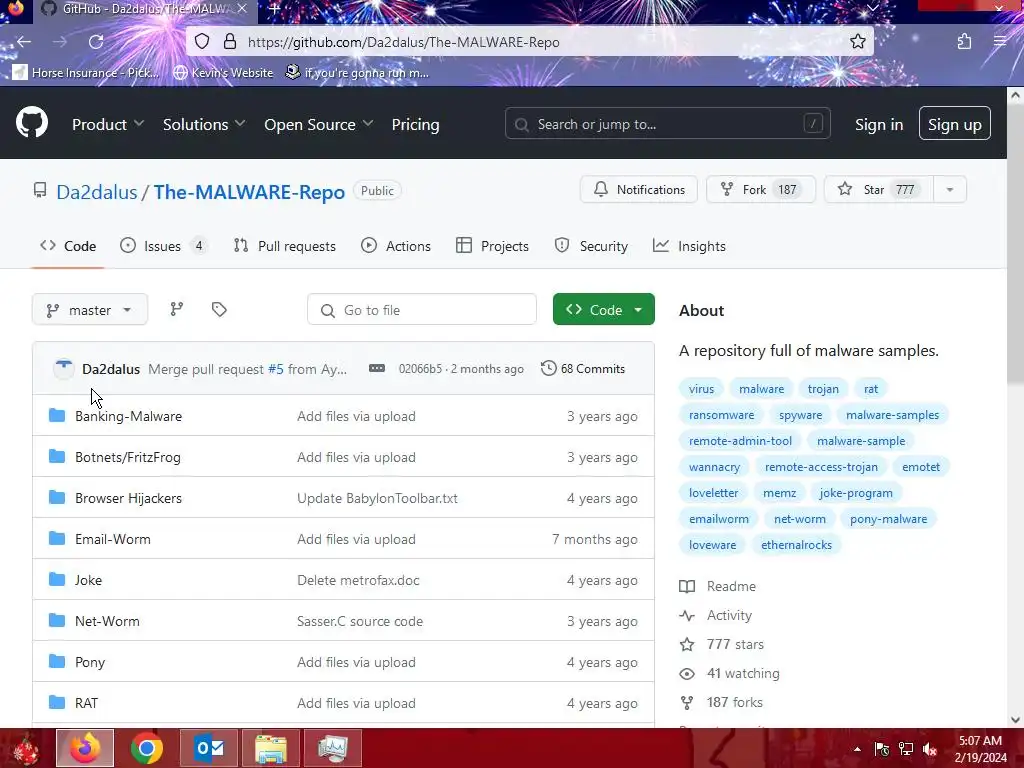This screenshot has height=768, width=1024.
Task: Click the browser back arrow
Action: [x=24, y=42]
